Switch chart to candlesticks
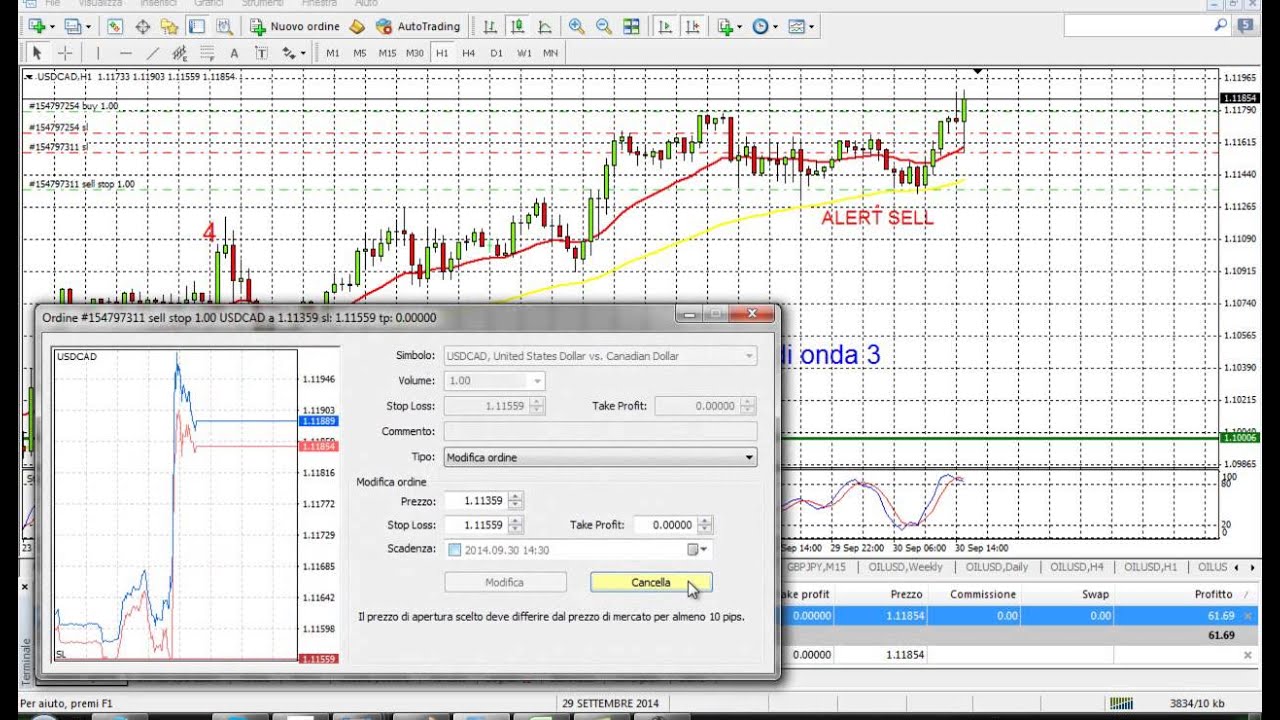Image resolution: width=1280 pixels, height=720 pixels. [x=516, y=26]
